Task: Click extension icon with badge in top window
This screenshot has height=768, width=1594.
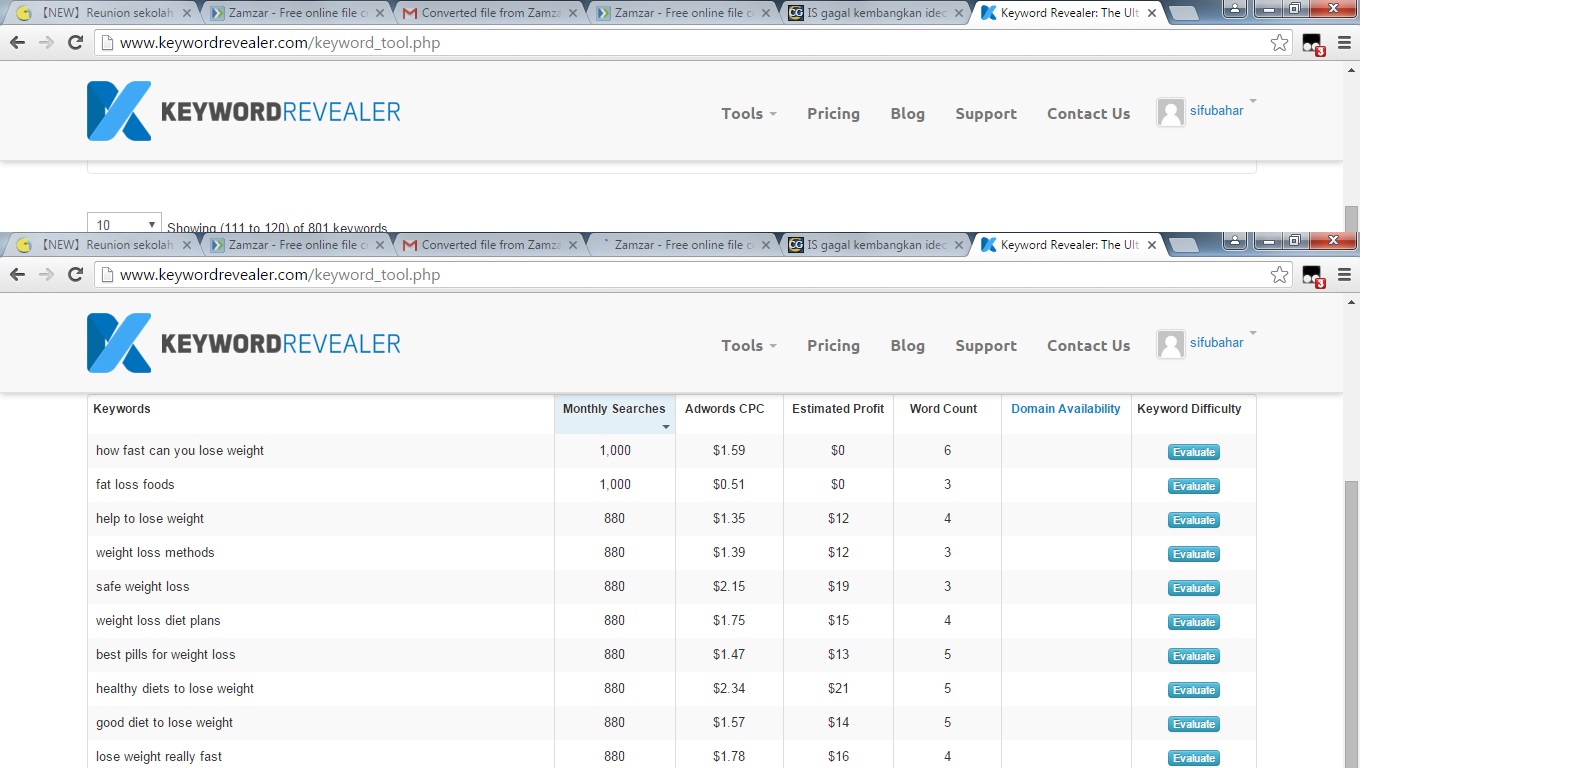Action: coord(1313,44)
